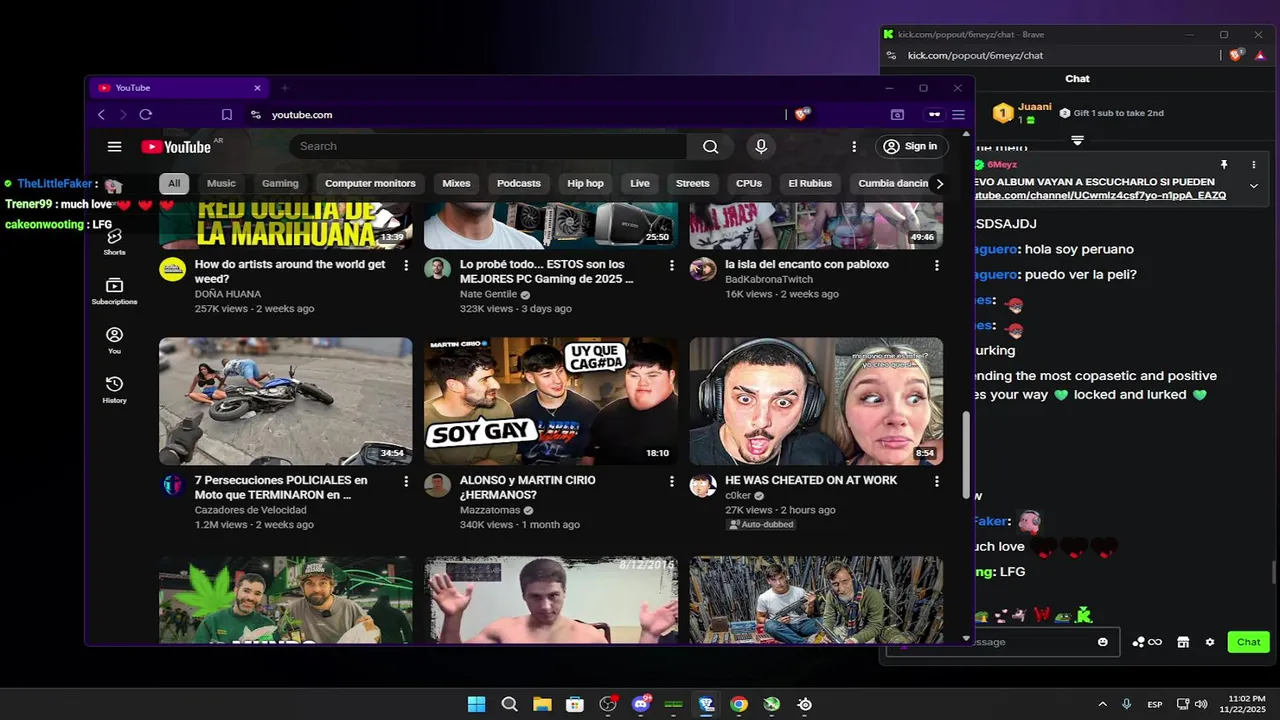
Task: Open the browser menu in YouTube window
Action: [958, 114]
